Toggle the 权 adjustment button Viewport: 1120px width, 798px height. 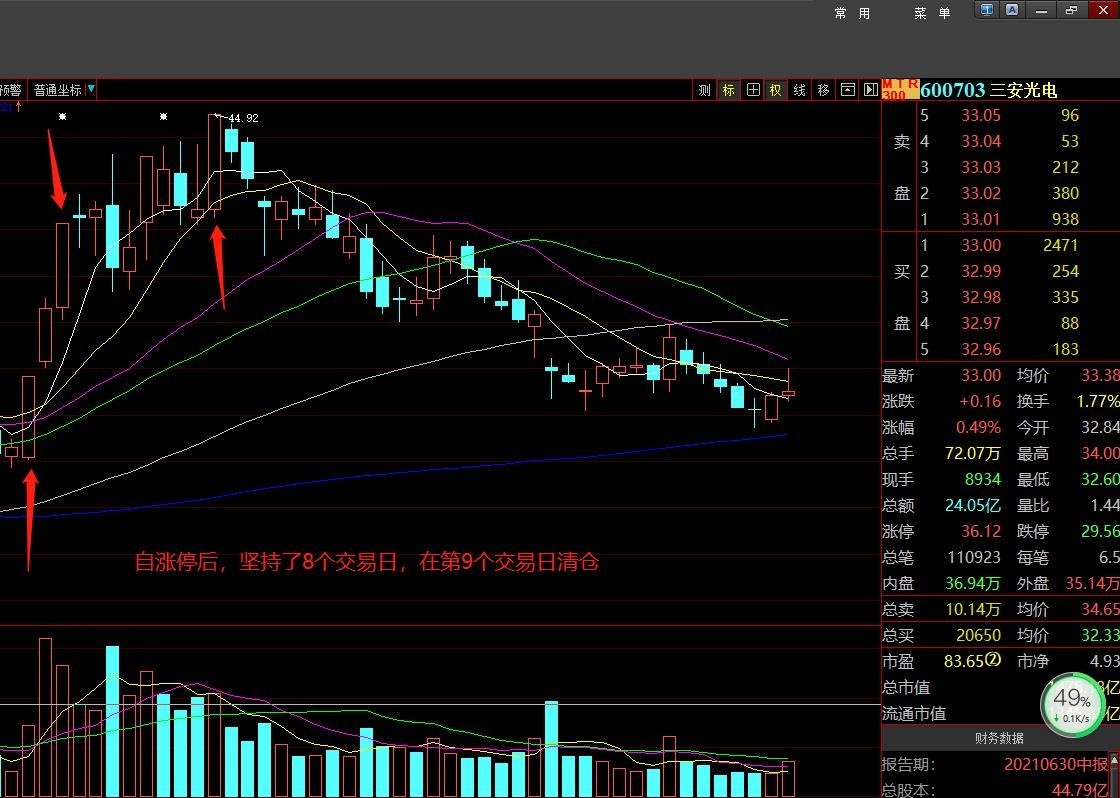coord(775,90)
